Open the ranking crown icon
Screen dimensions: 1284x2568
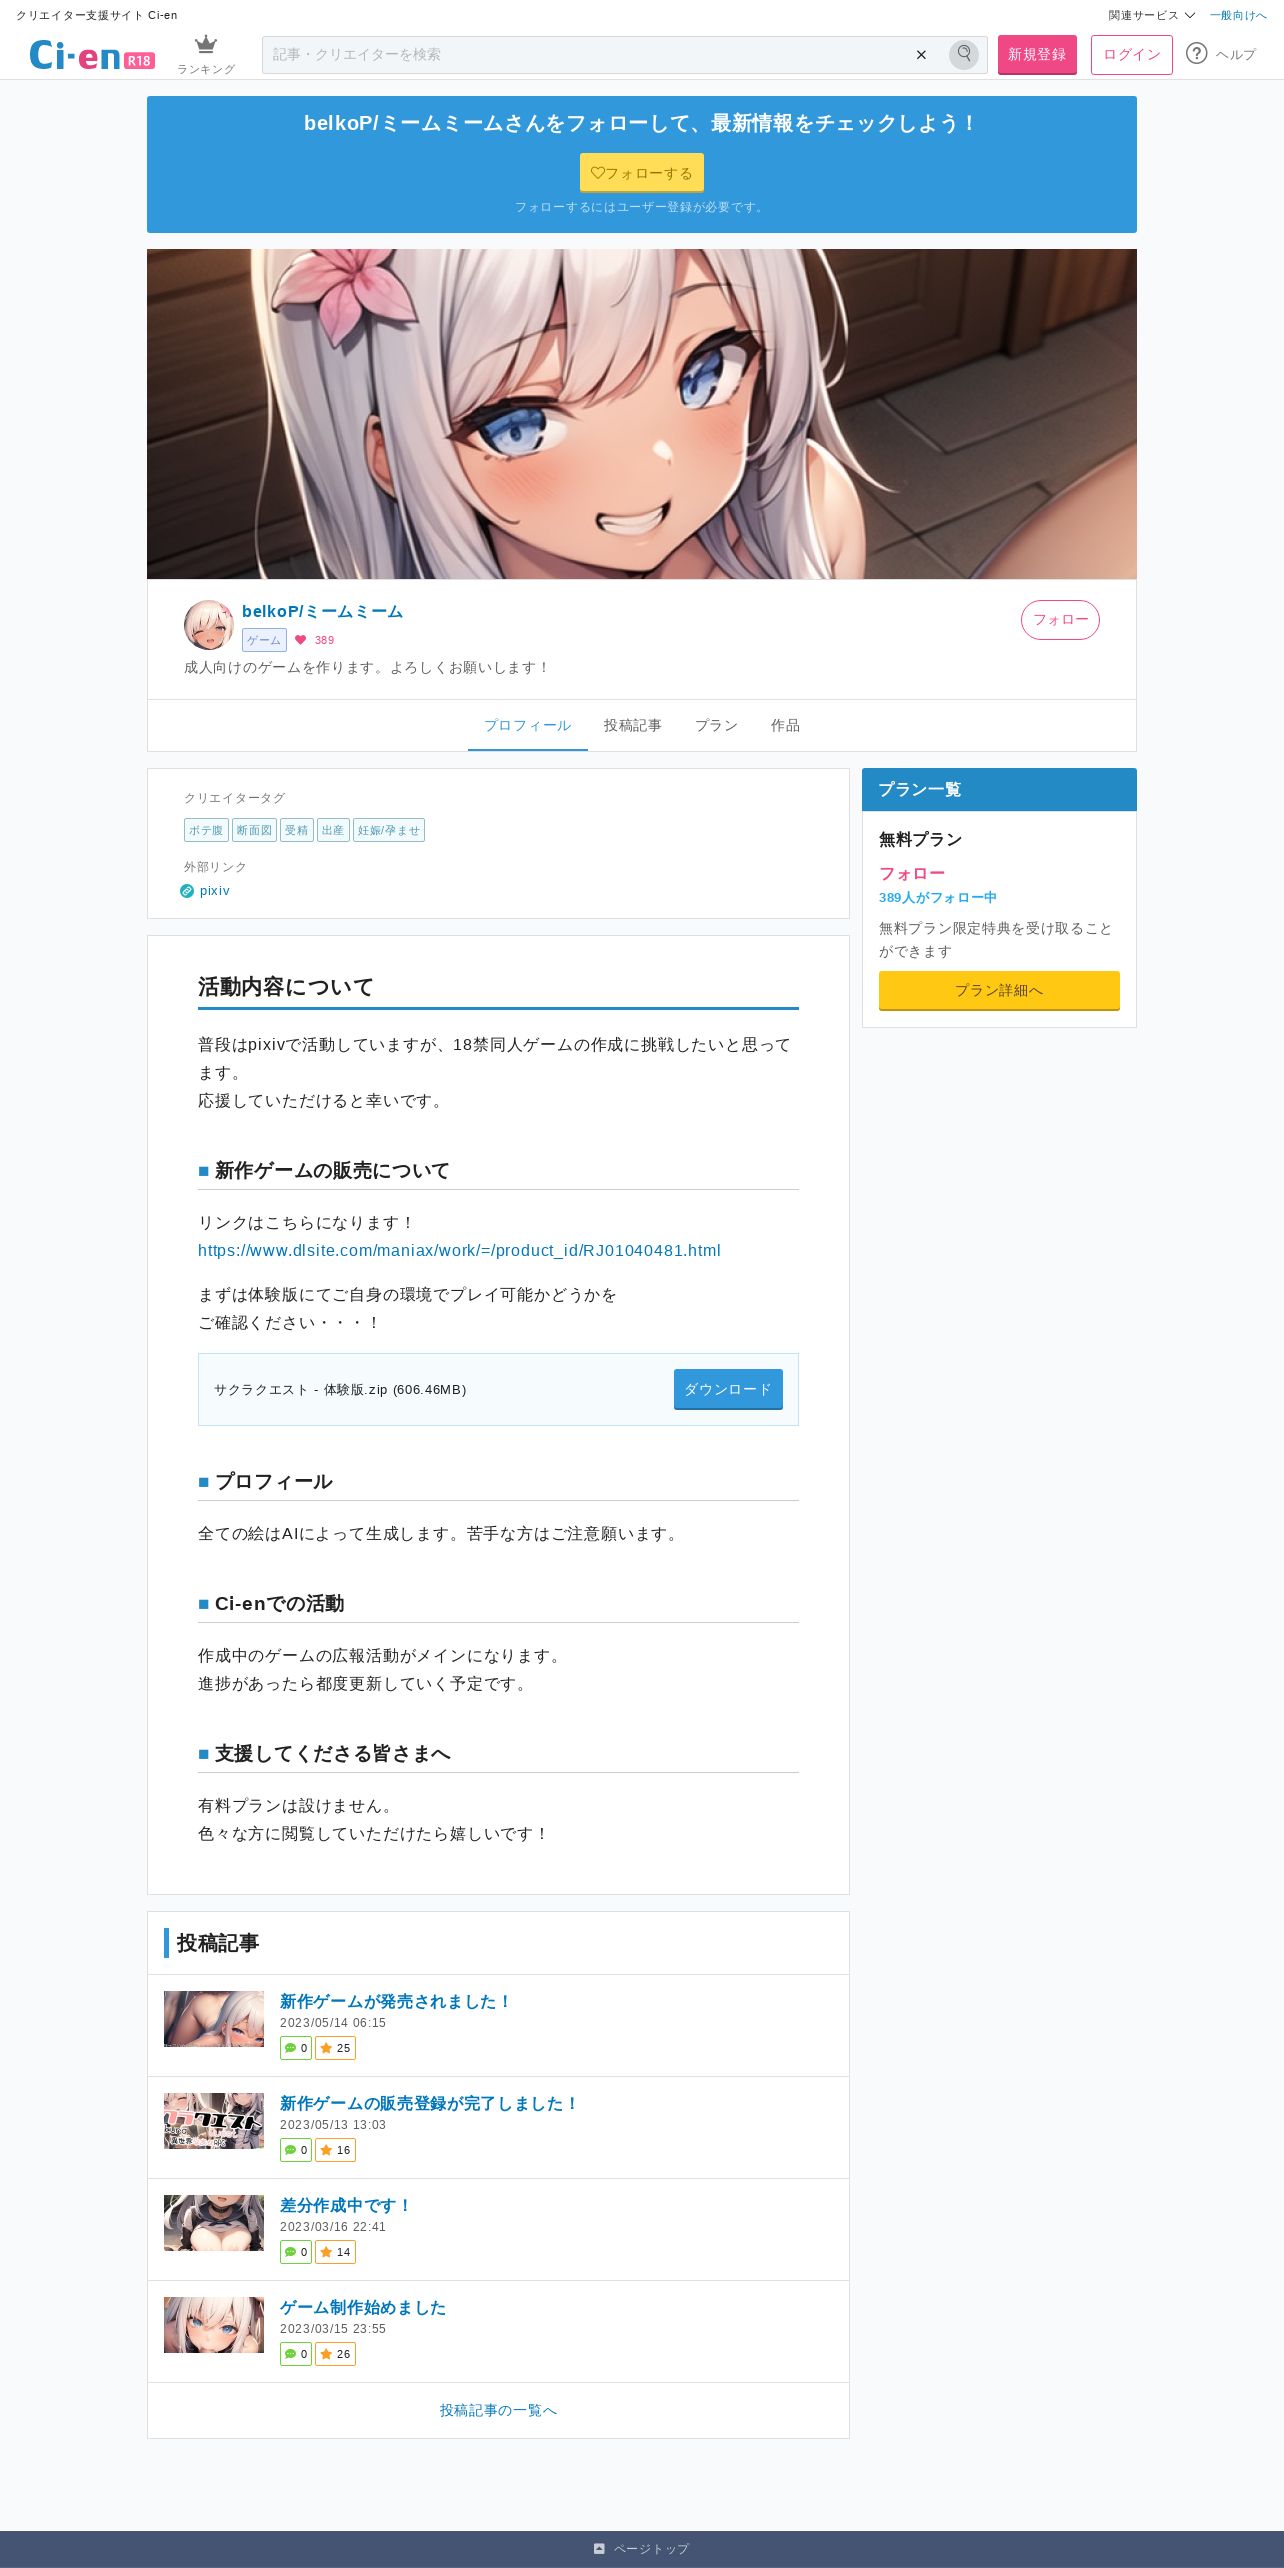(206, 45)
